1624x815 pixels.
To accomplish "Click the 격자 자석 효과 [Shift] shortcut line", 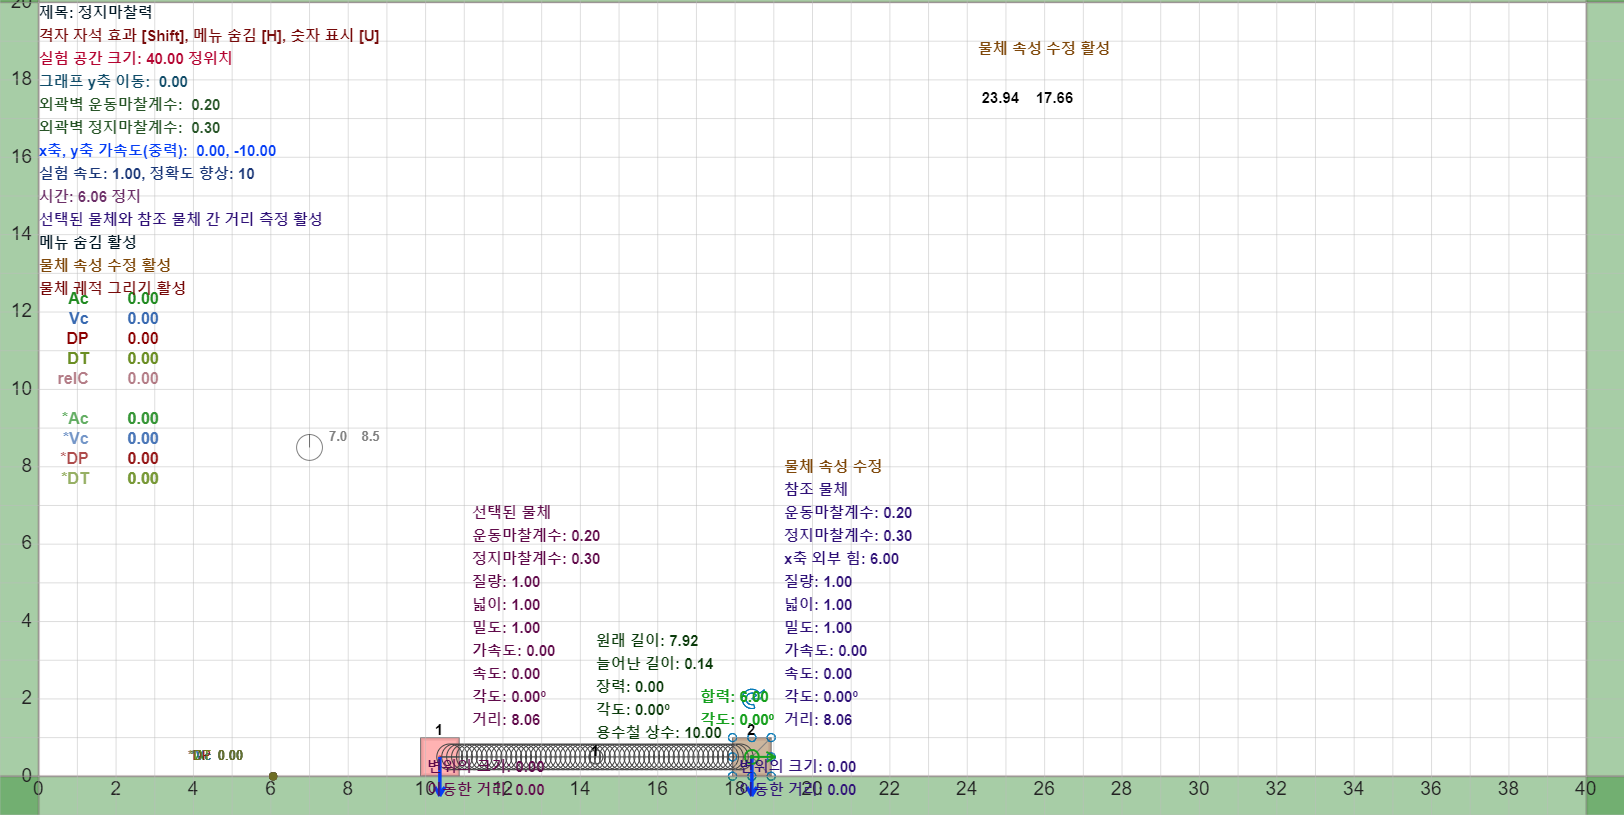I will point(209,35).
